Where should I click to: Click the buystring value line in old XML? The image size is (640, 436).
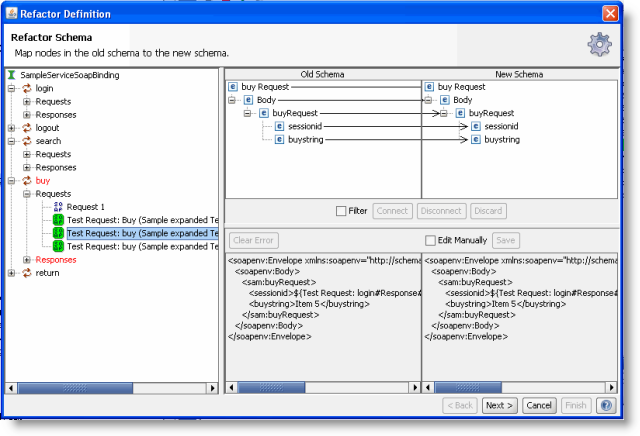click(309, 304)
